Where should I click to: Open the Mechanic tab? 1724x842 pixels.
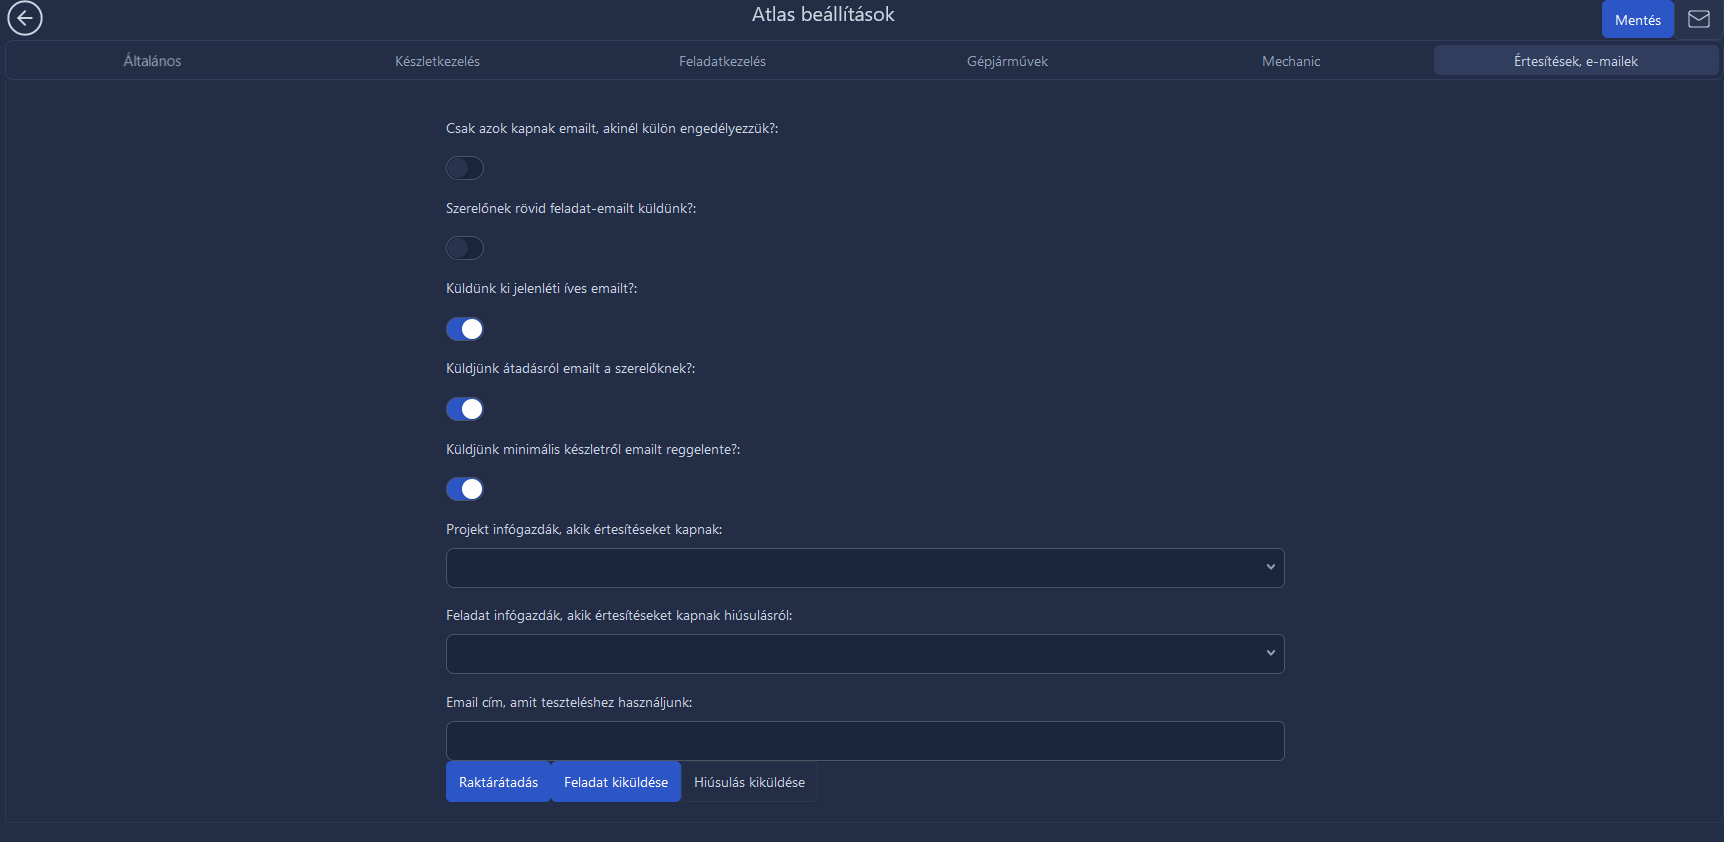click(x=1291, y=61)
